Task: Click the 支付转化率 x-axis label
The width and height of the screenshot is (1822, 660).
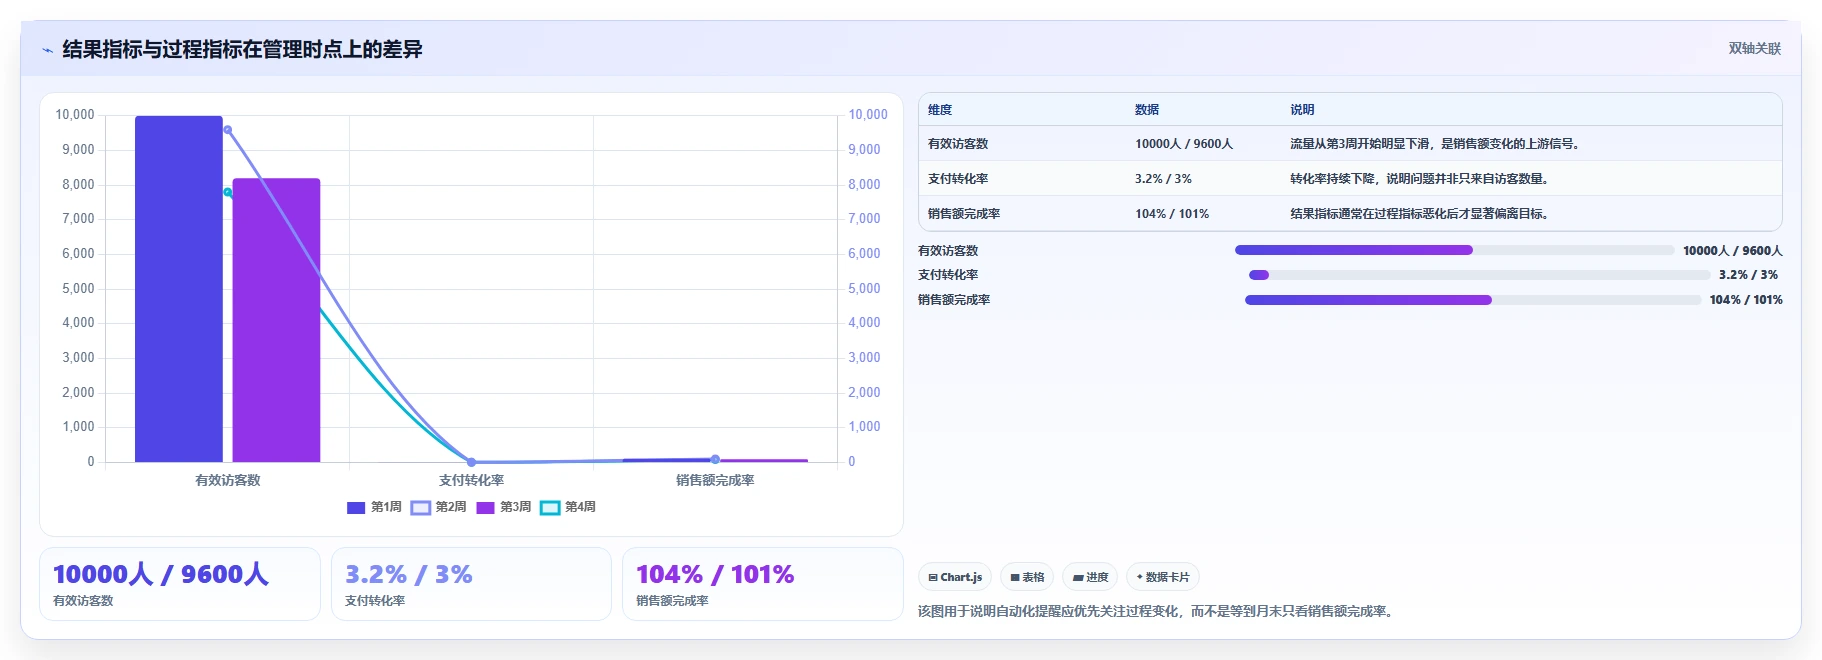Action: [471, 480]
